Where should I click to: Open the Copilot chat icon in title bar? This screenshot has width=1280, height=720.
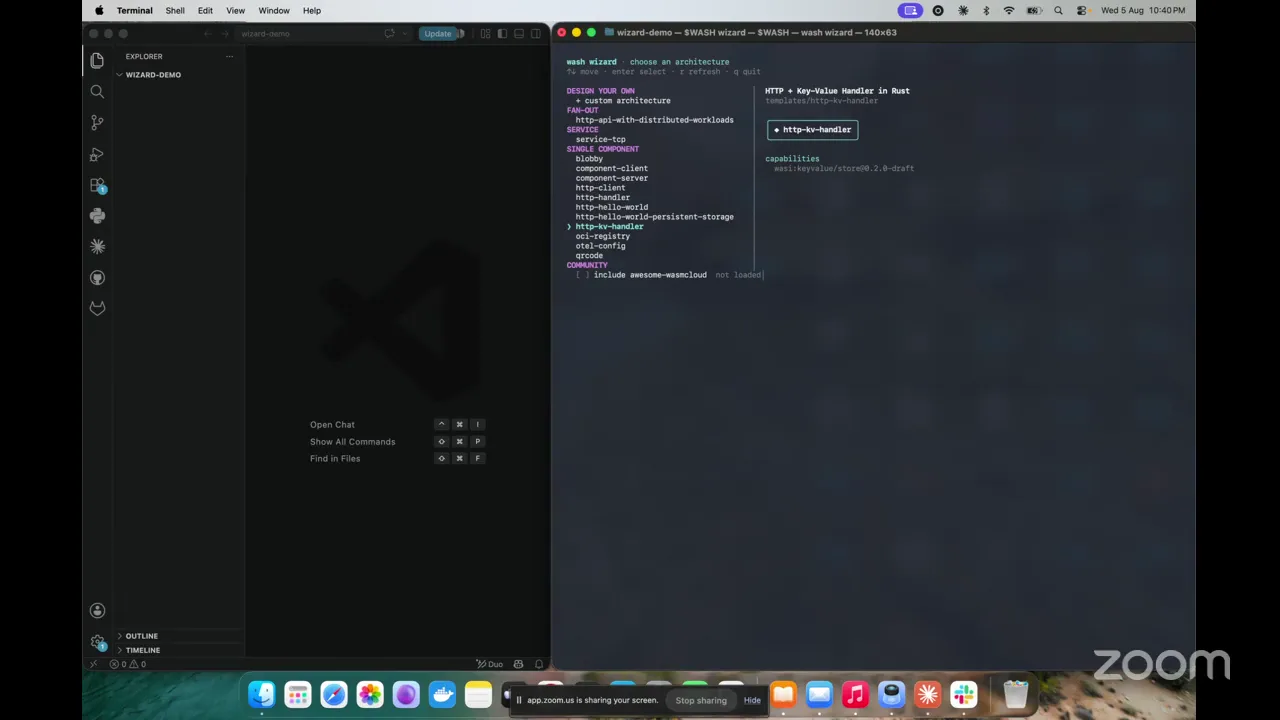[389, 34]
